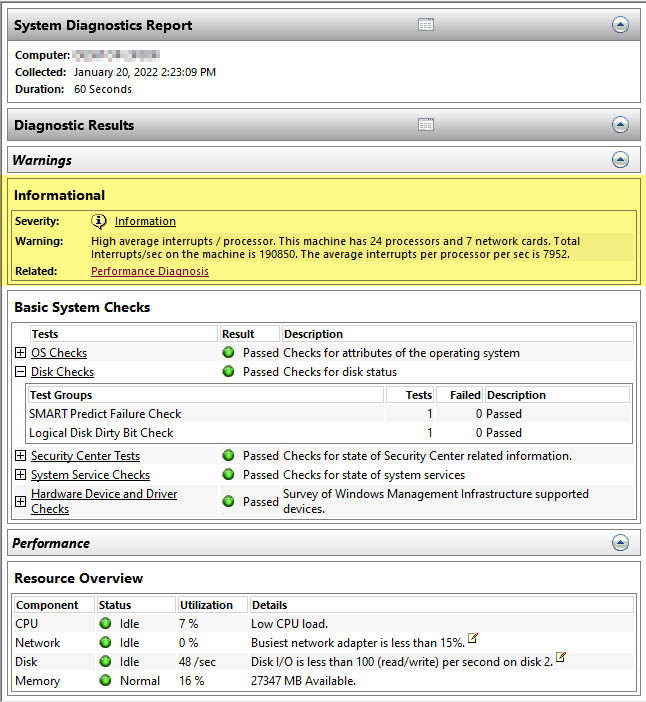
Task: Expand the Security Center Tests row
Action: point(20,456)
